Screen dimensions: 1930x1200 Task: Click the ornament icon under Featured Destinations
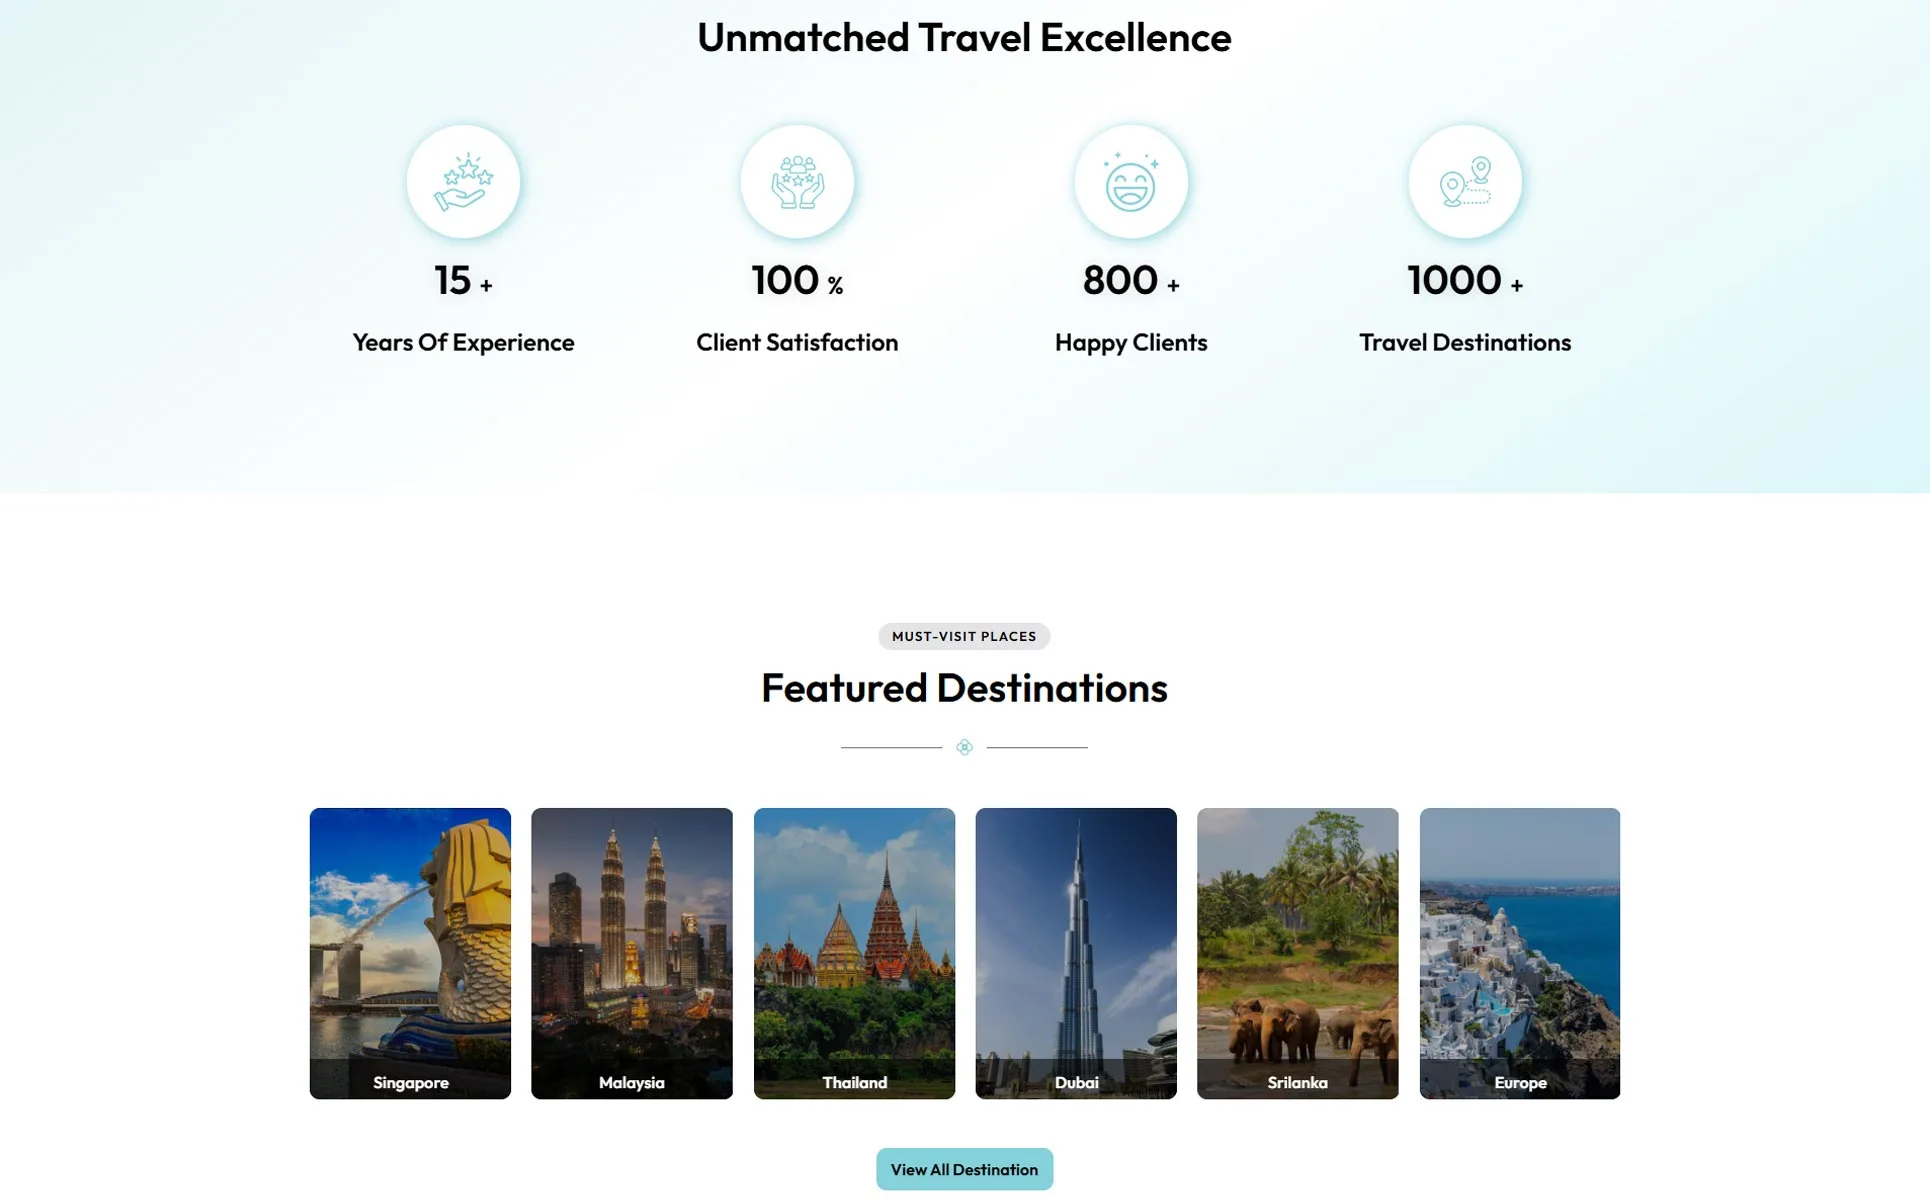(x=964, y=747)
